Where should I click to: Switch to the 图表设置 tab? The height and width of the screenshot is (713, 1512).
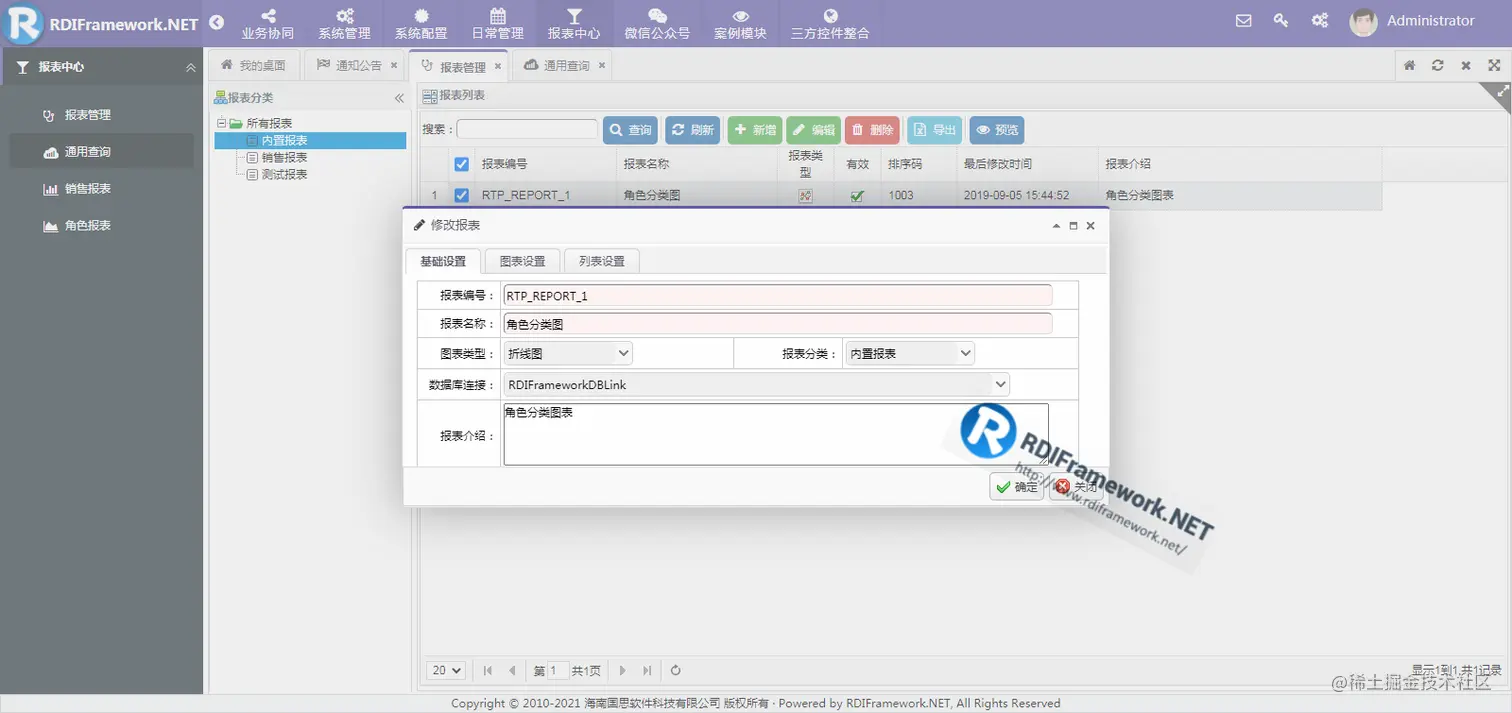pos(520,260)
